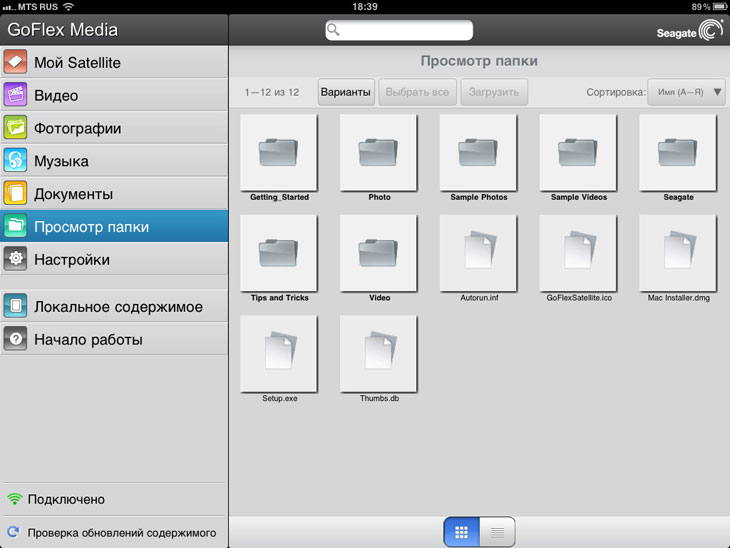Tap the Начало работы help icon
This screenshot has width=730, height=548.
click(x=15, y=340)
